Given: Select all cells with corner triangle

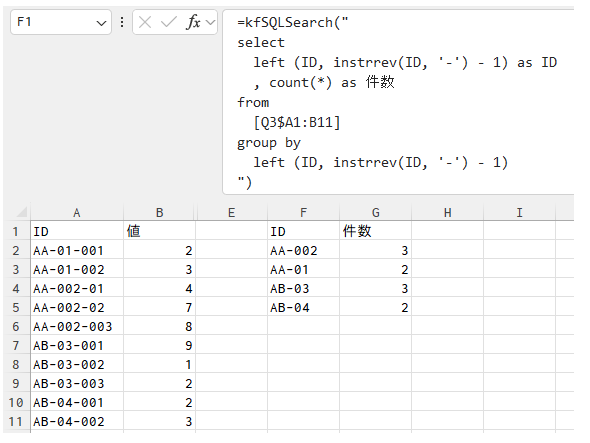Looking at the screenshot, I should [22, 212].
